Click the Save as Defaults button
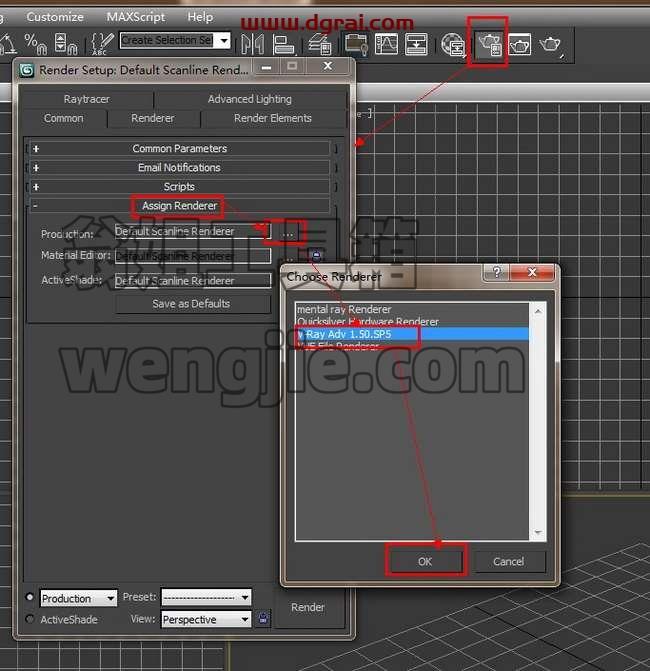Viewport: 650px width, 671px height. [x=192, y=304]
